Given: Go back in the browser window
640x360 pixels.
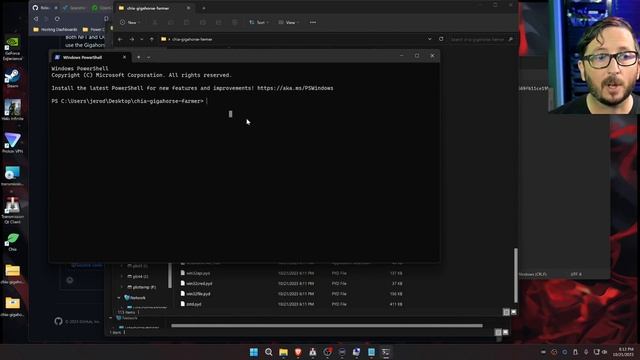Looking at the screenshot, I should (36, 19).
